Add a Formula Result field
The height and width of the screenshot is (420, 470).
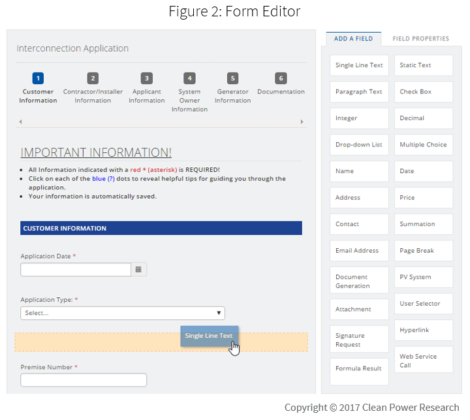tap(359, 372)
